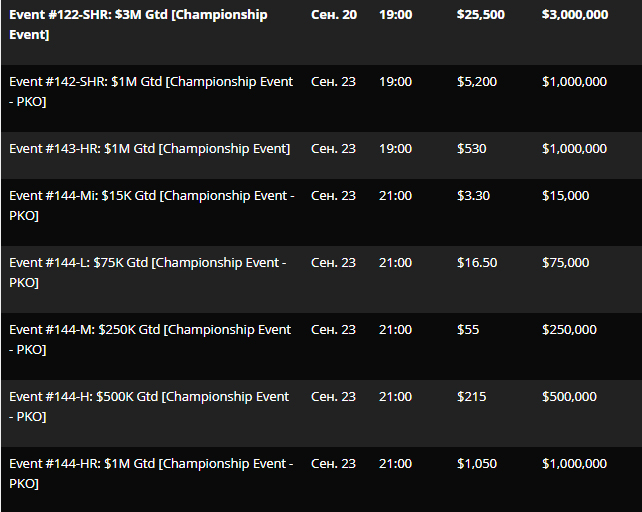Select Event #144-H $500K Gtd name

(x=149, y=406)
